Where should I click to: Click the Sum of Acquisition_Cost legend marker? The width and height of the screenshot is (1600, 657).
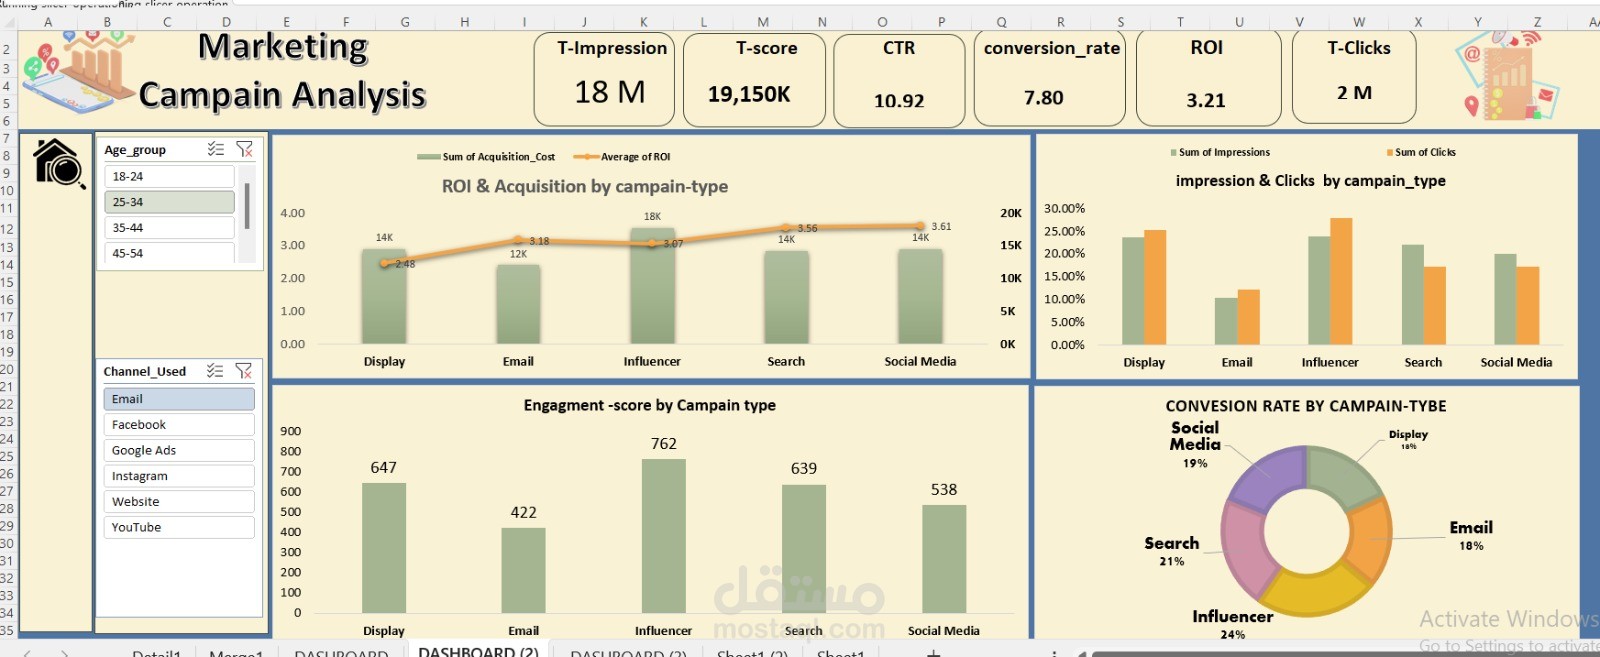[429, 157]
